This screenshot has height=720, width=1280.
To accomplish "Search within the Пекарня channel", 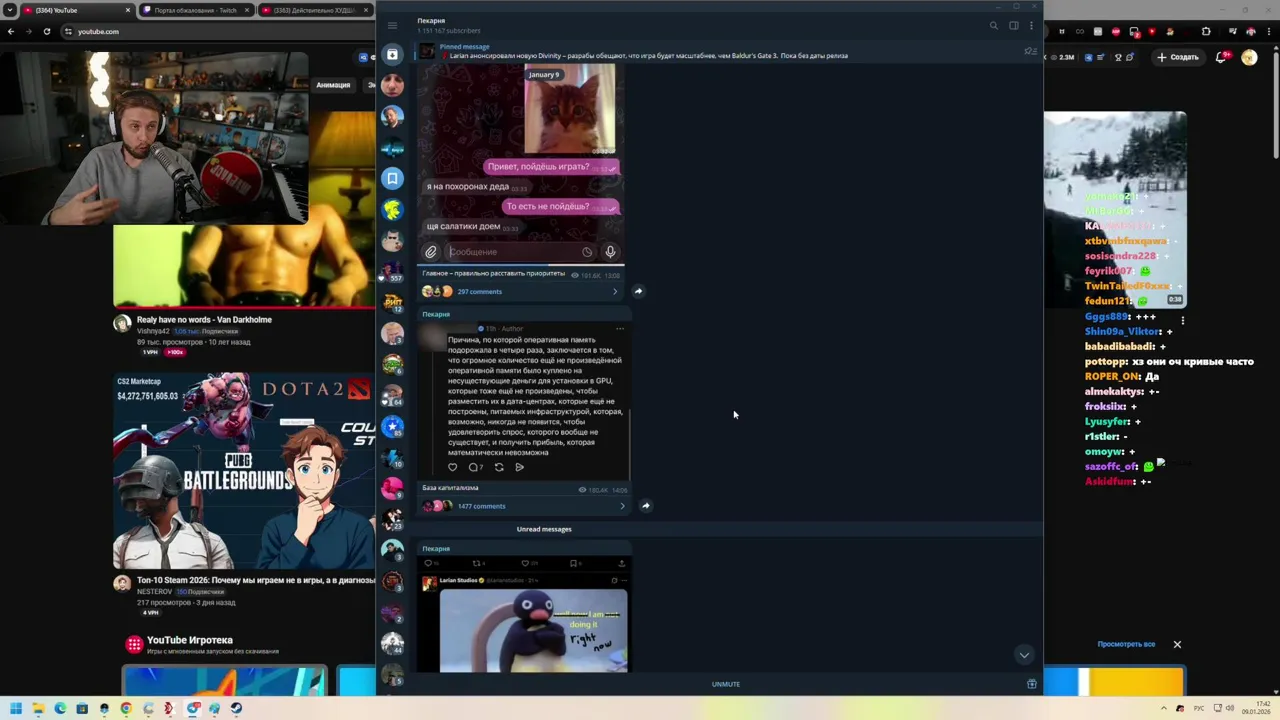I will 993,25.
